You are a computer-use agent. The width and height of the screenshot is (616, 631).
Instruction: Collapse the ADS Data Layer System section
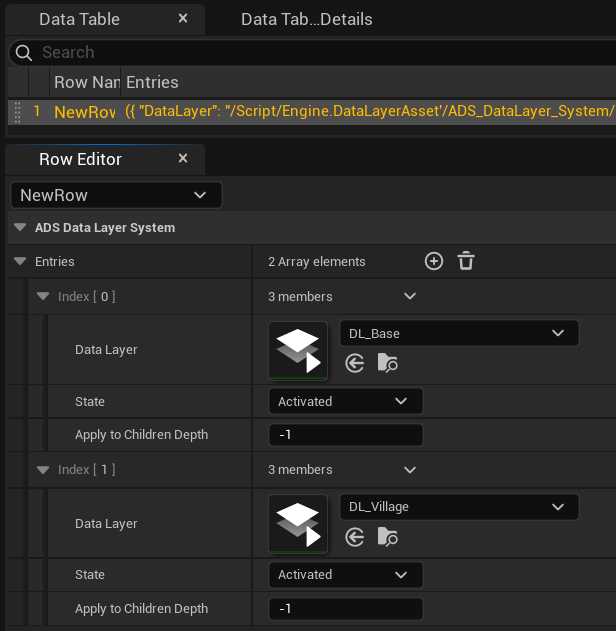[x=20, y=227]
